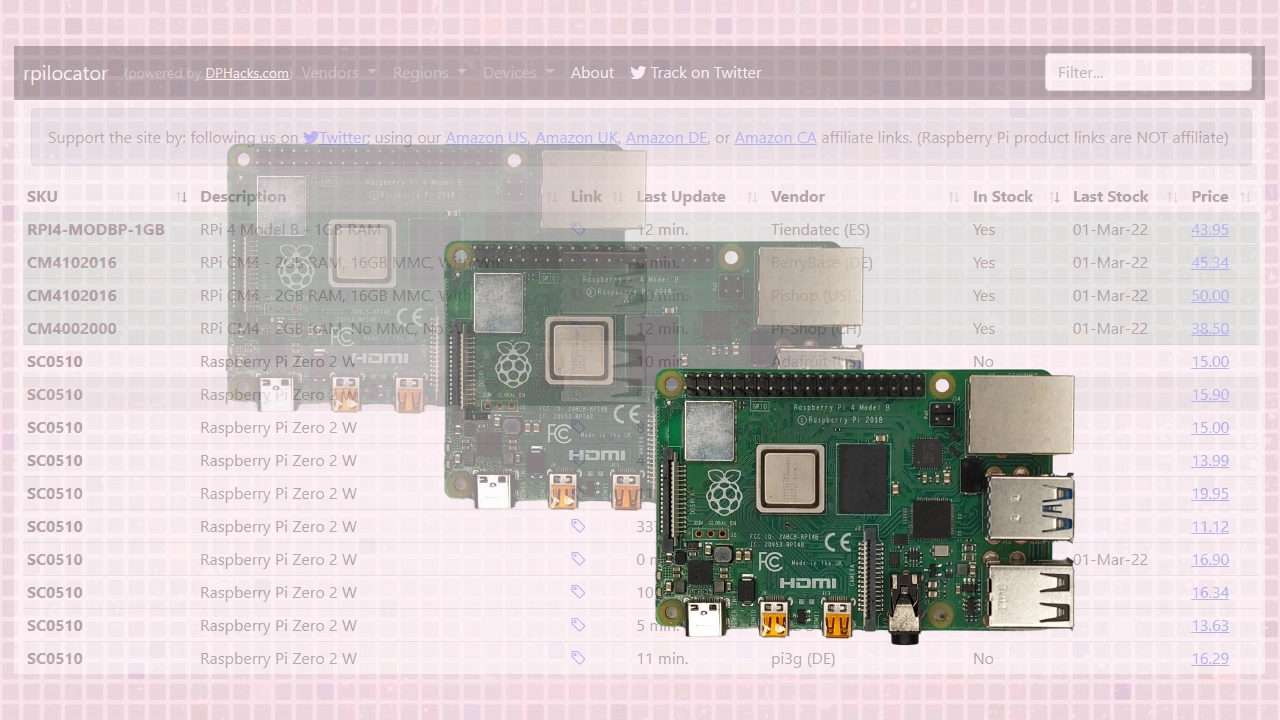This screenshot has height=720, width=1280.
Task: Open the link tag icon in the 16.29 row
Action: coord(578,657)
